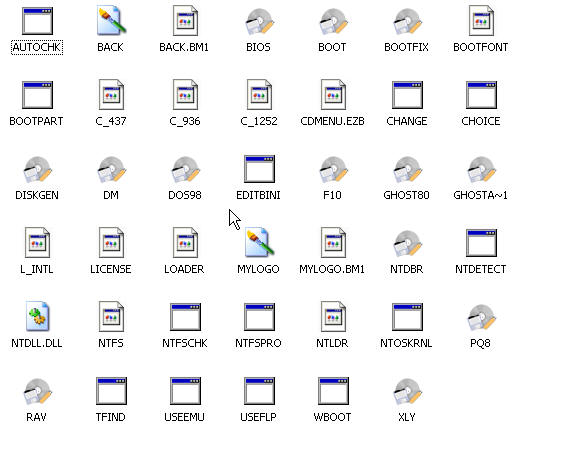Click the C_1252 file icon

pyautogui.click(x=259, y=95)
